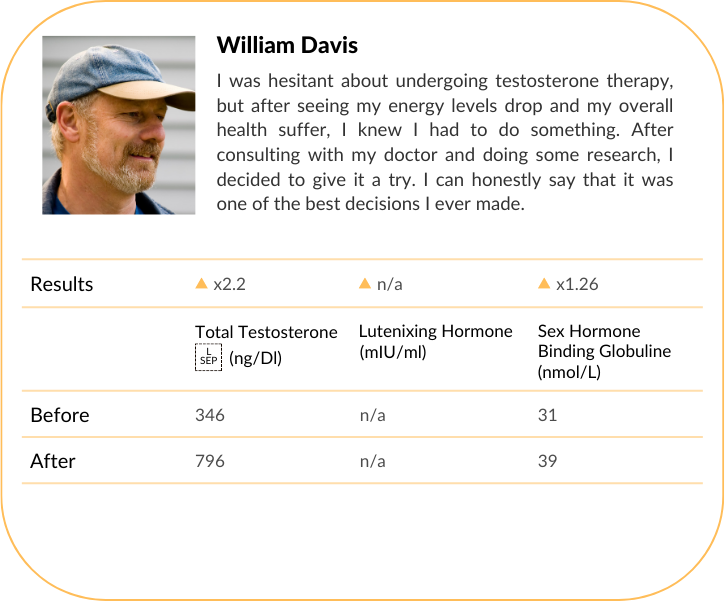725x601 pixels.
Task: Click the x1.26 result multiplier
Action: [577, 284]
